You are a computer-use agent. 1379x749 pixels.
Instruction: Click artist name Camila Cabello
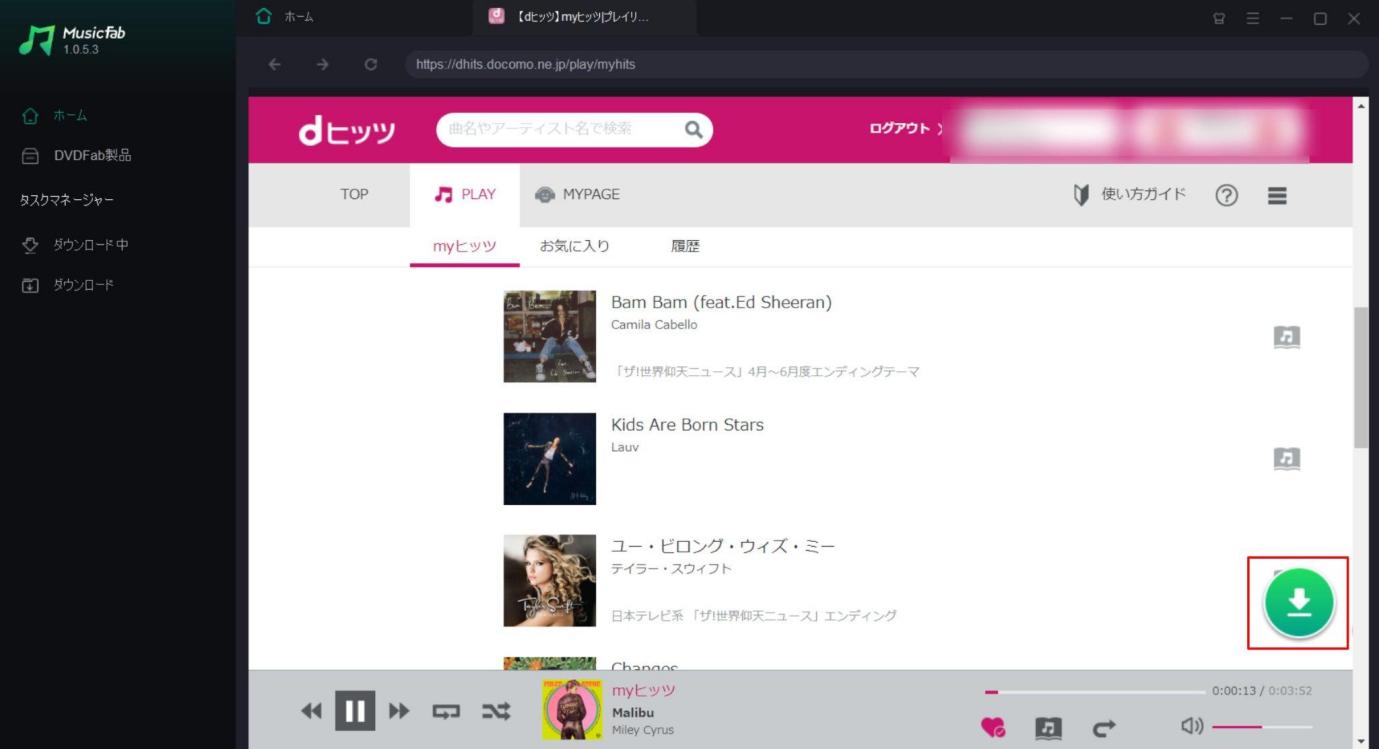[x=654, y=325]
